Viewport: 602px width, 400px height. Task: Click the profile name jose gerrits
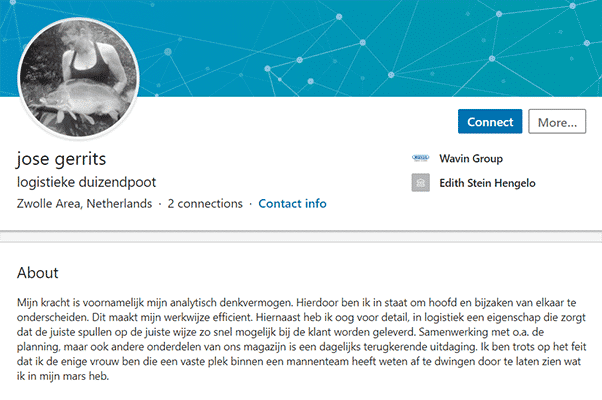pos(61,159)
